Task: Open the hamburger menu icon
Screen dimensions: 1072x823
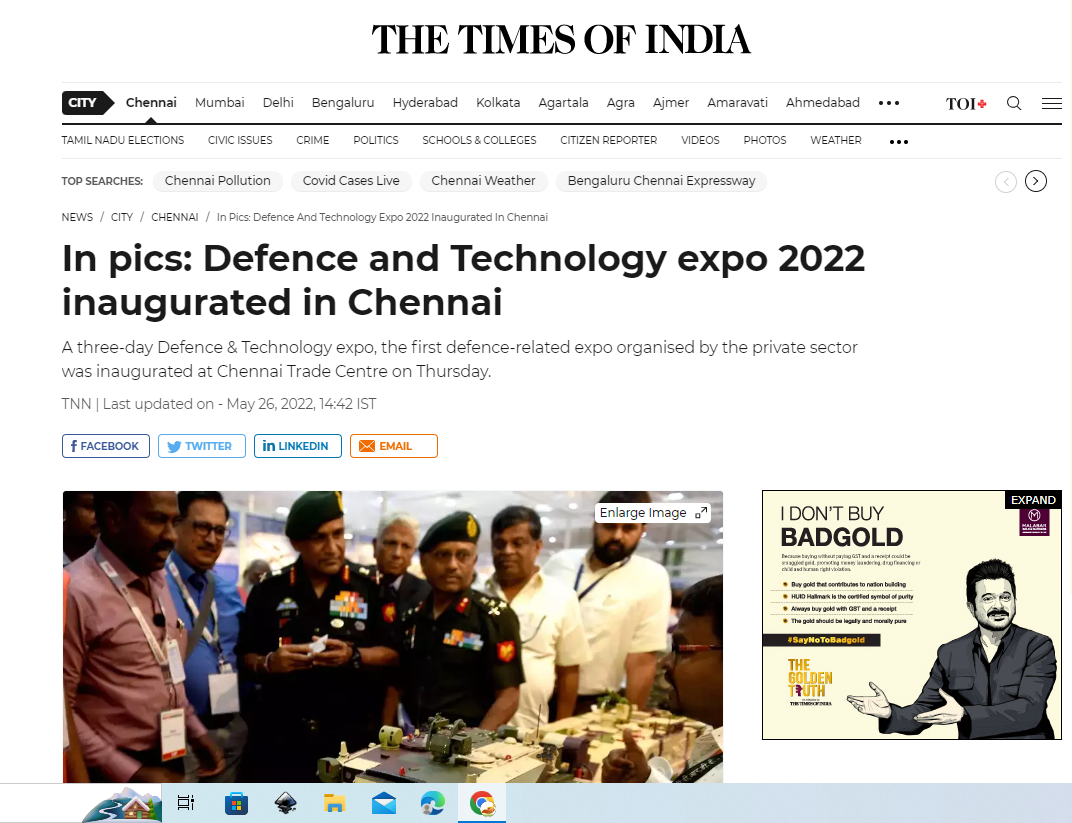Action: point(1051,103)
